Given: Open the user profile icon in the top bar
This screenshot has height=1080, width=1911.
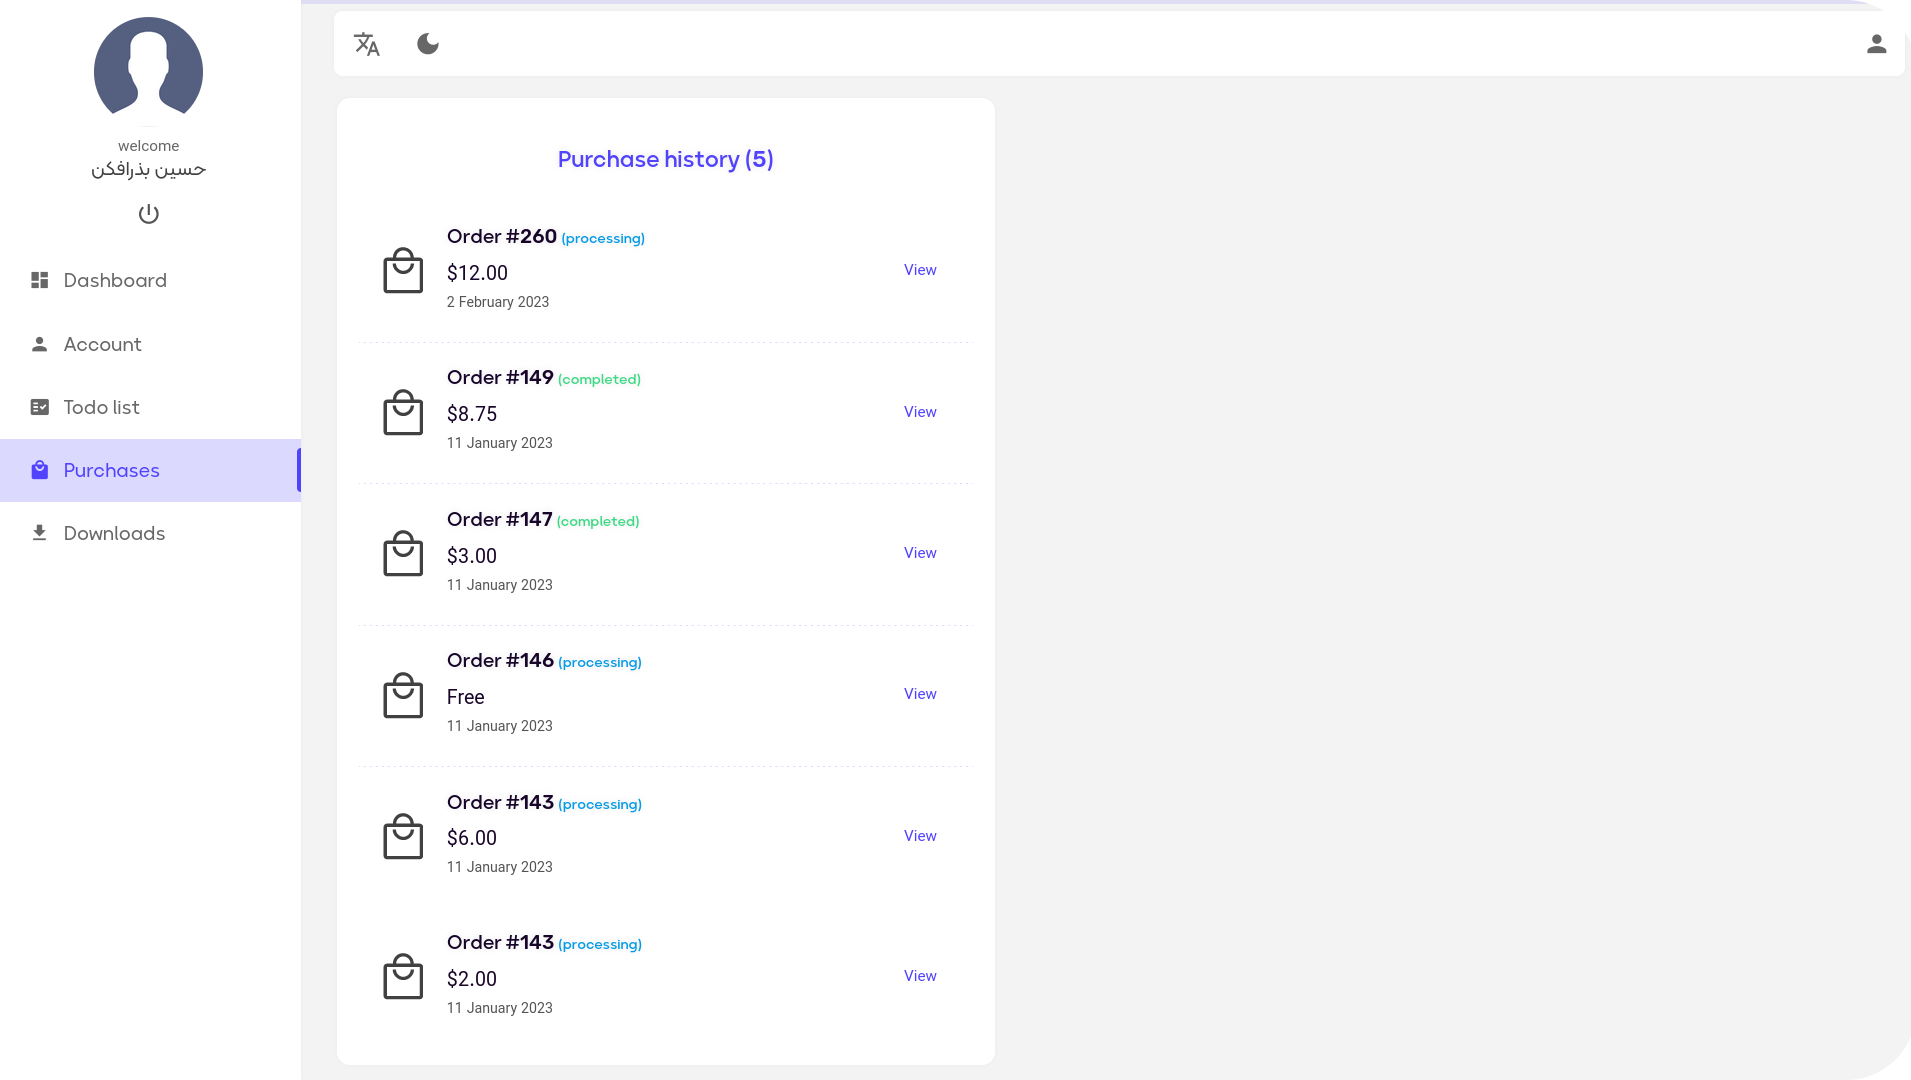Looking at the screenshot, I should (1876, 44).
